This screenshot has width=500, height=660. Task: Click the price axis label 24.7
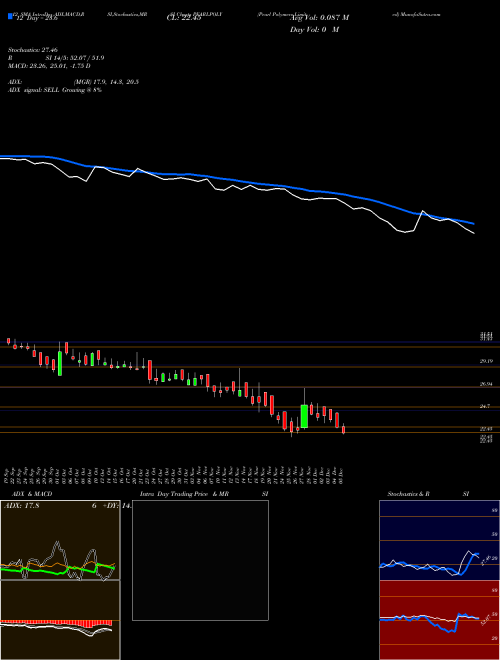(485, 406)
